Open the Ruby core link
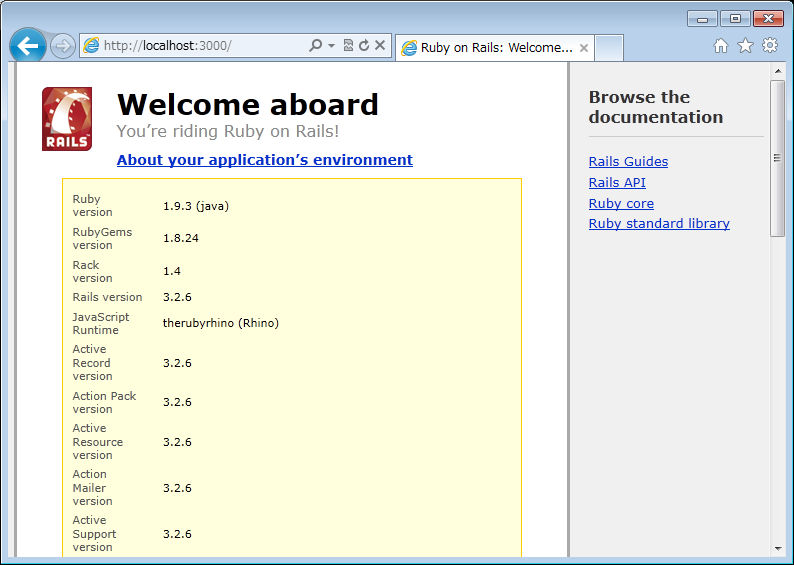The height and width of the screenshot is (565, 794). tap(621, 204)
